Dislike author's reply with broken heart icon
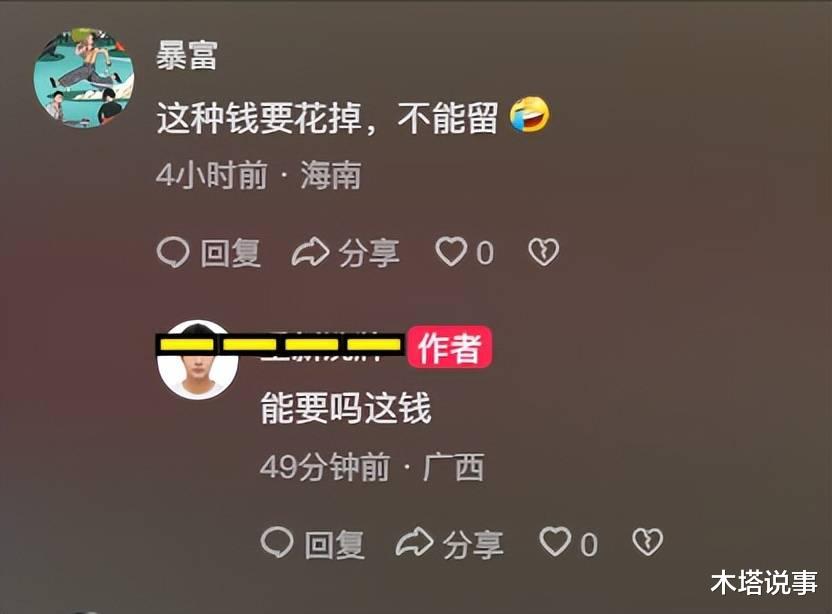The width and height of the screenshot is (832, 614). [x=648, y=542]
